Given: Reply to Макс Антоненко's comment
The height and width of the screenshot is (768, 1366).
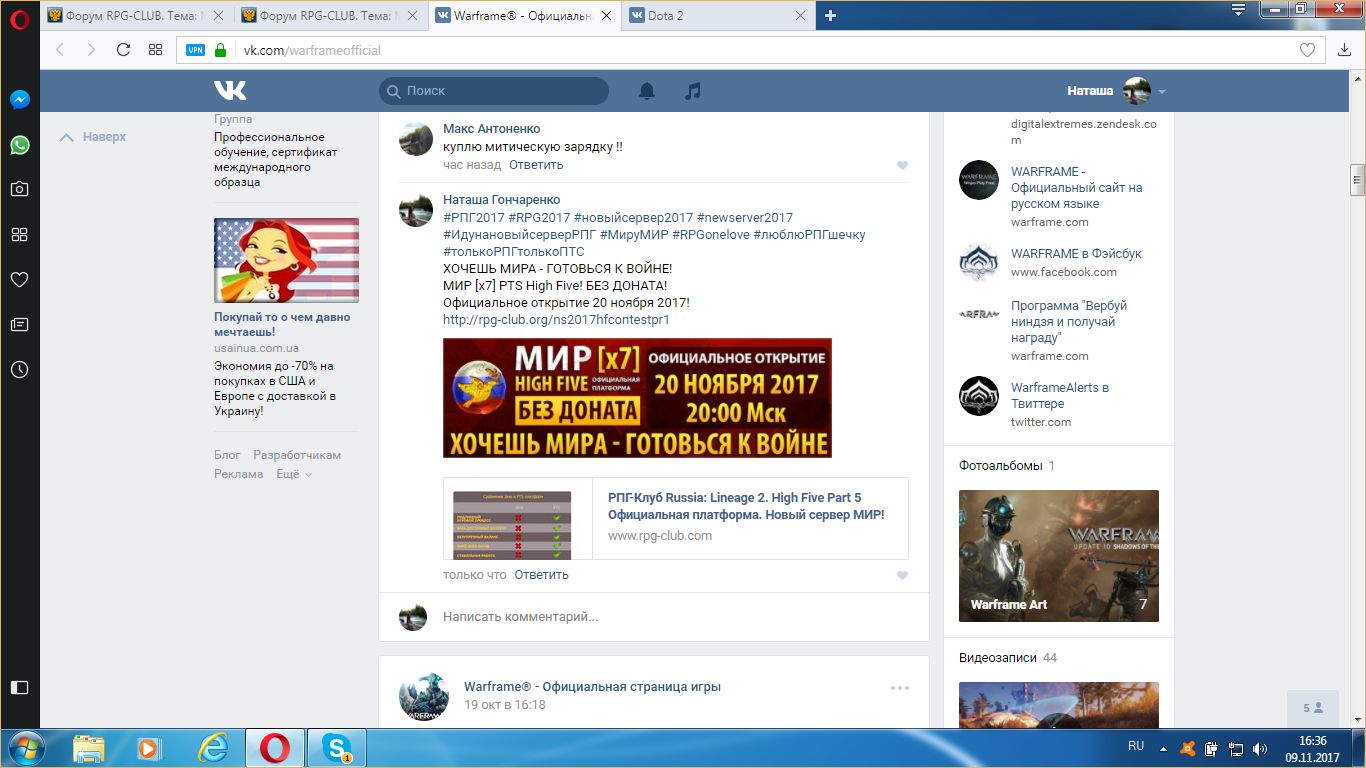Looking at the screenshot, I should (536, 165).
